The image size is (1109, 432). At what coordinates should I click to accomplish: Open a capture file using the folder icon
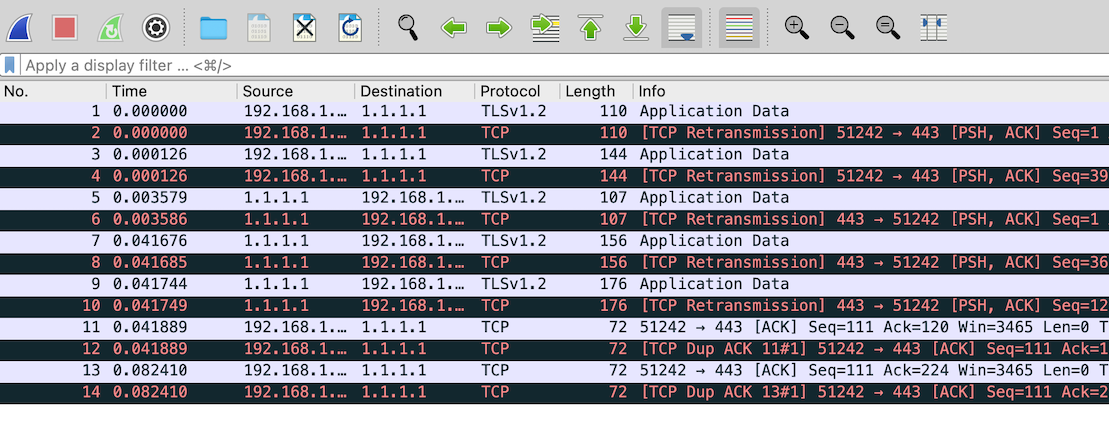coord(214,28)
